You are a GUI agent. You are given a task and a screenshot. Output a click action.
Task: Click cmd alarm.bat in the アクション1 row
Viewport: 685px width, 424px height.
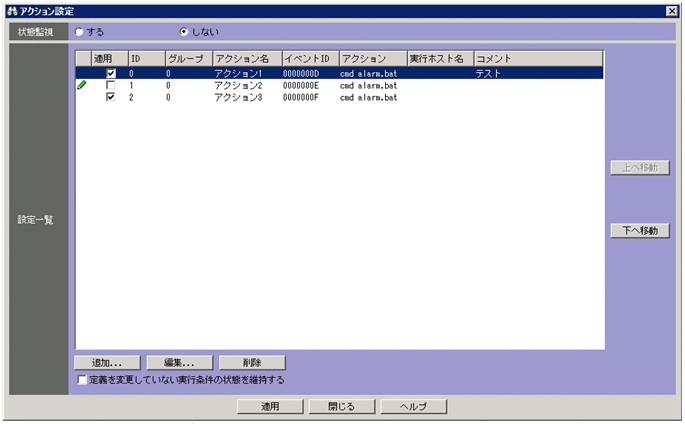coord(369,73)
